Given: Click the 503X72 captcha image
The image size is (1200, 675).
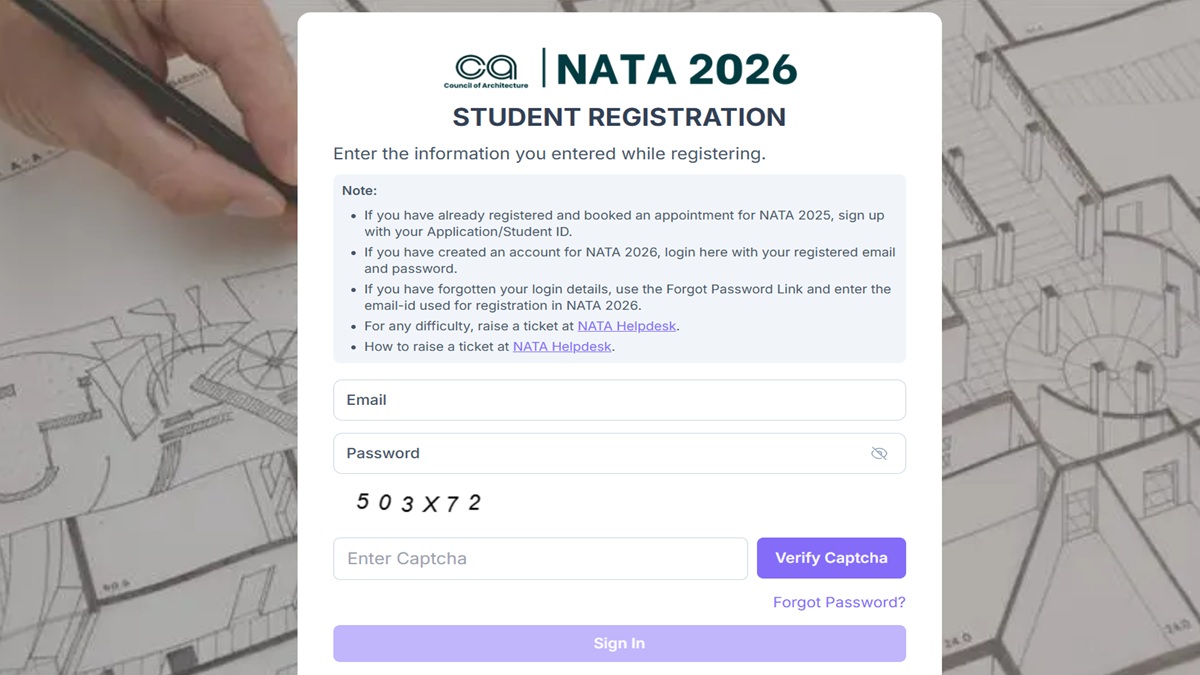Looking at the screenshot, I should tap(419, 503).
